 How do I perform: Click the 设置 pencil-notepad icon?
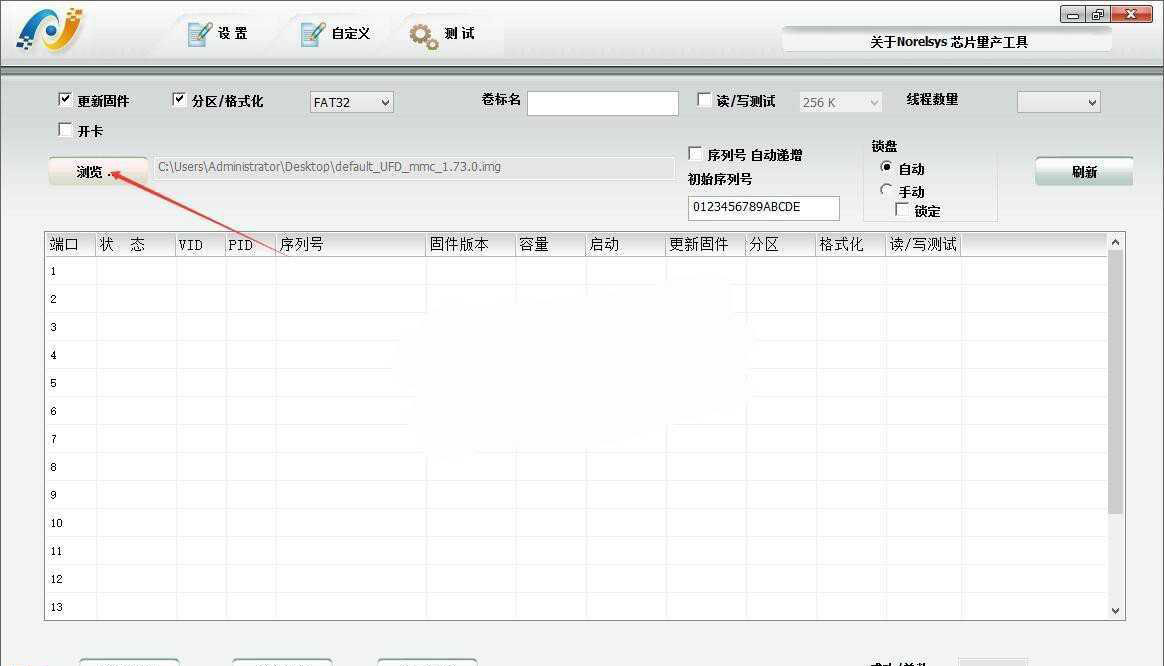[200, 34]
